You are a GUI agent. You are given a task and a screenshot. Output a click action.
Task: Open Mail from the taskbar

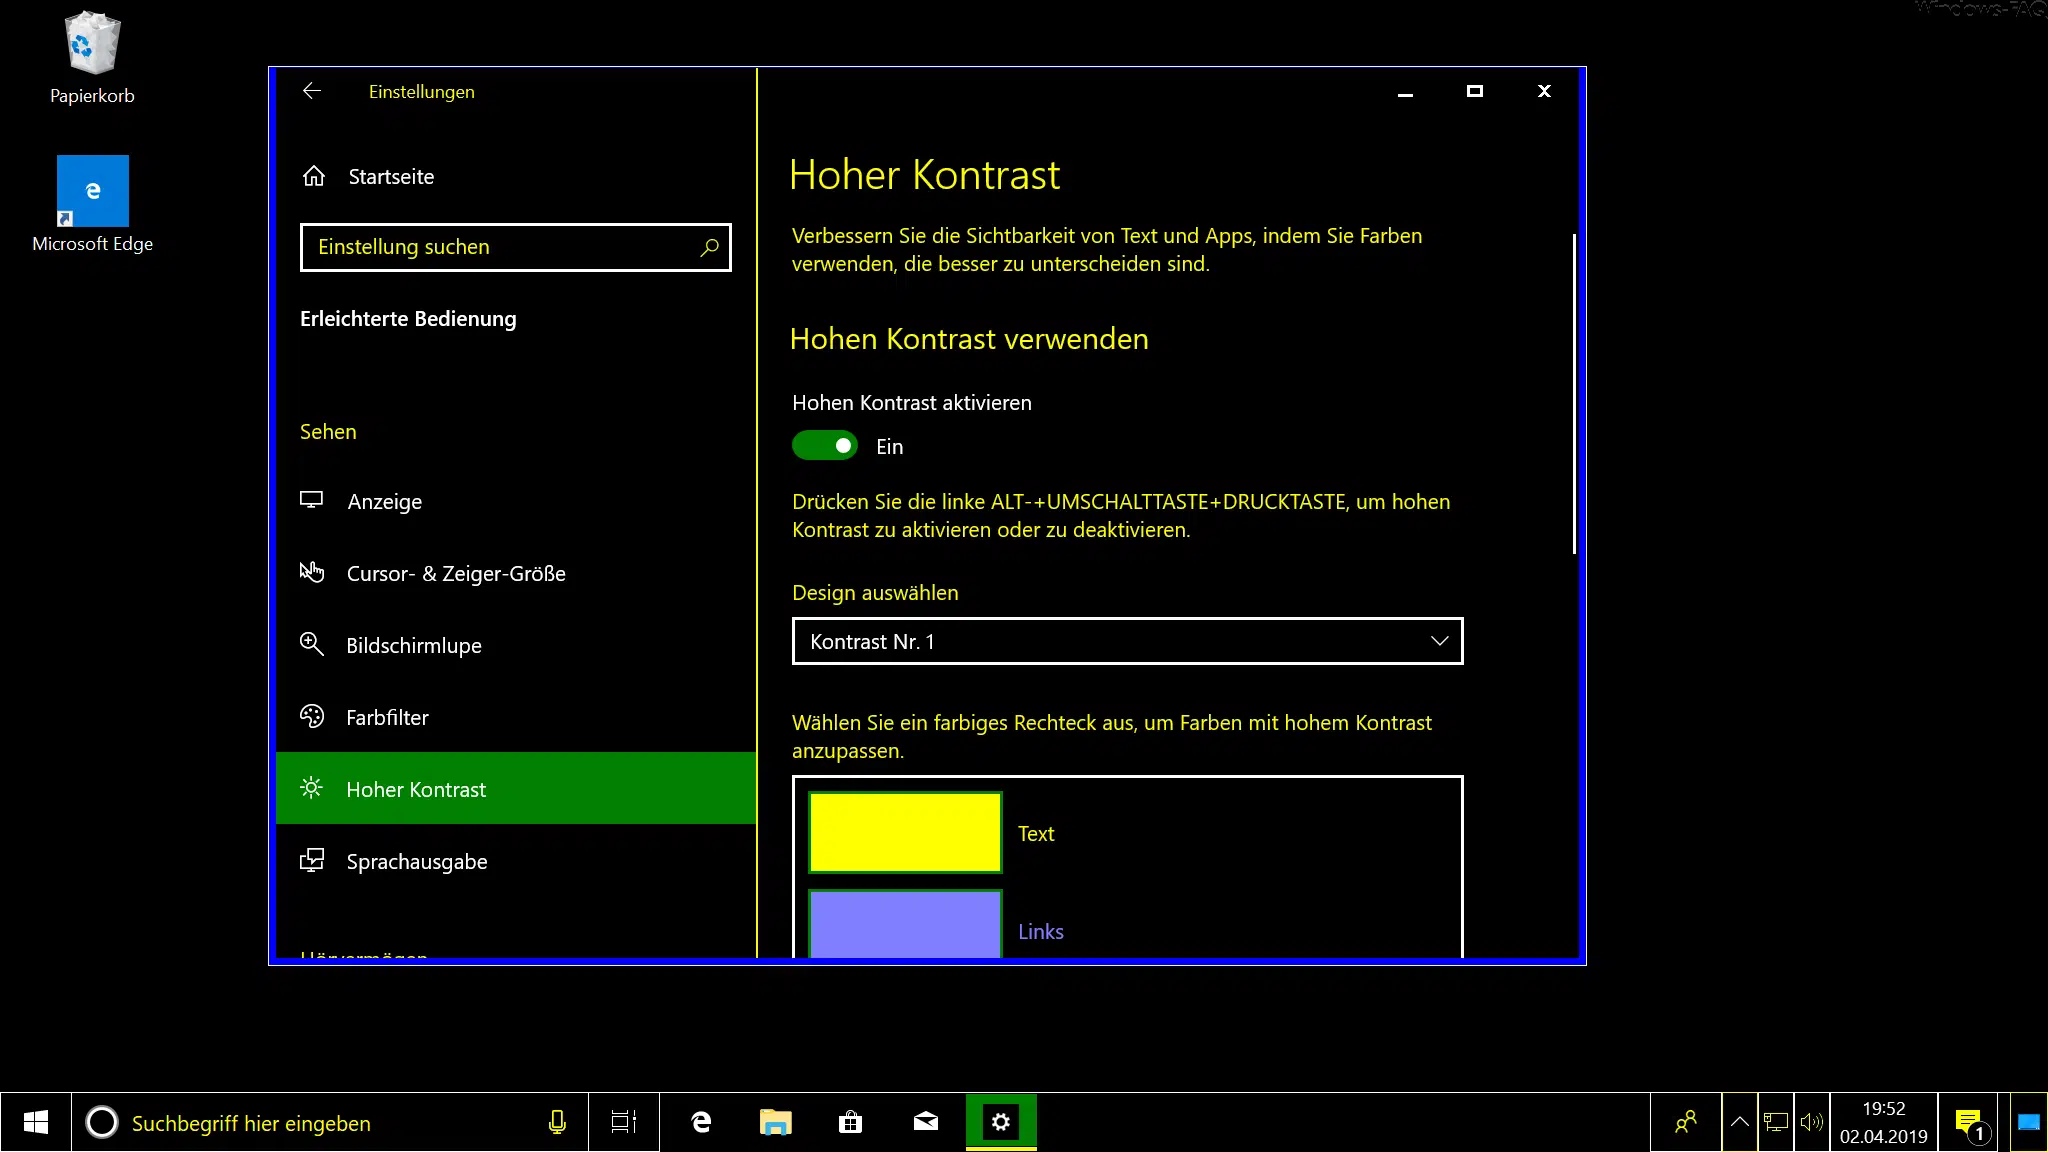click(924, 1122)
